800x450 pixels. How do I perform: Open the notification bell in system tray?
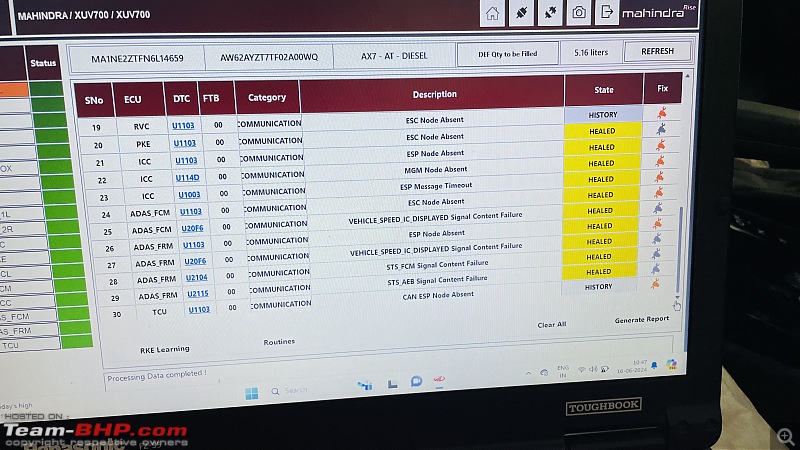coord(654,365)
